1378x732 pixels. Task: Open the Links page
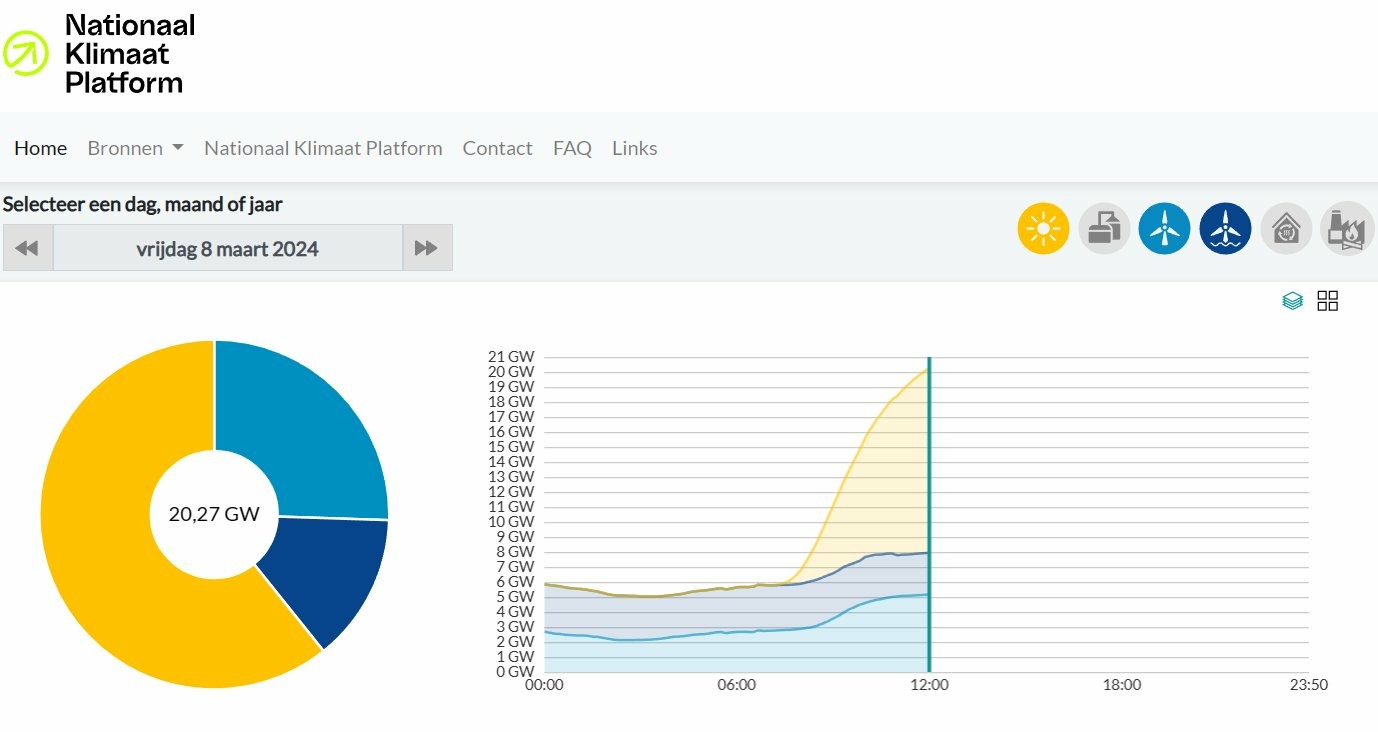click(x=634, y=148)
